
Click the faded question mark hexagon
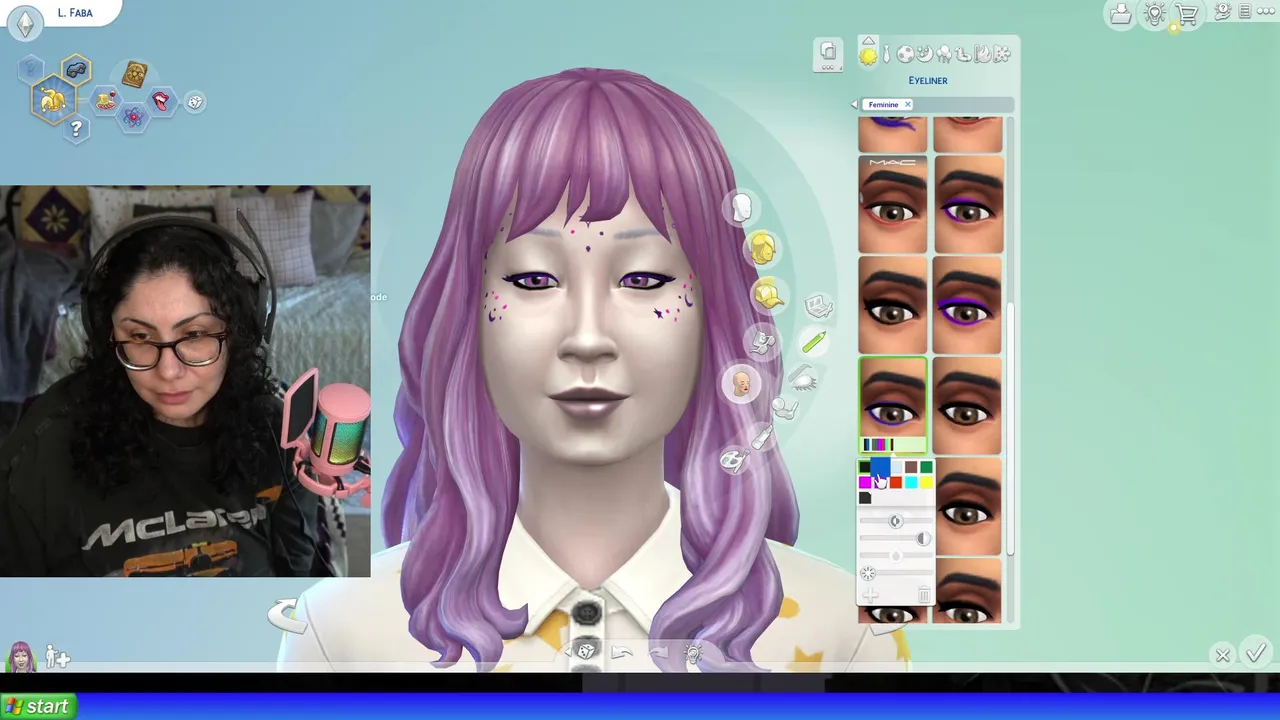click(x=30, y=68)
